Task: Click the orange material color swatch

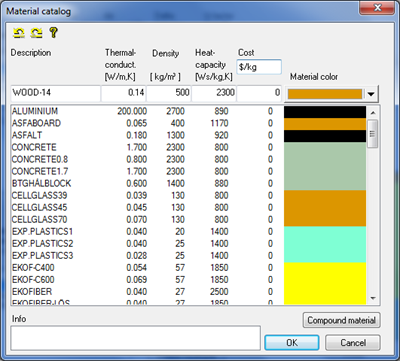Action: pos(325,94)
